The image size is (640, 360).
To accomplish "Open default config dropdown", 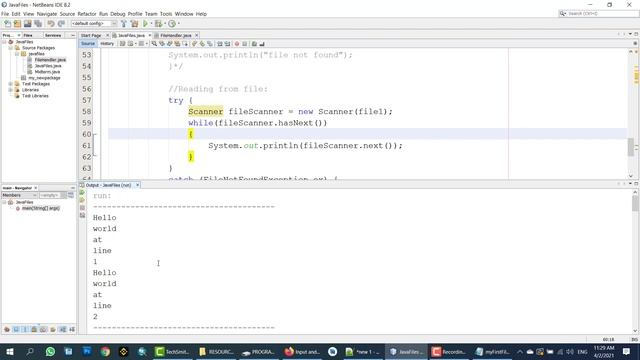I will click(94, 24).
